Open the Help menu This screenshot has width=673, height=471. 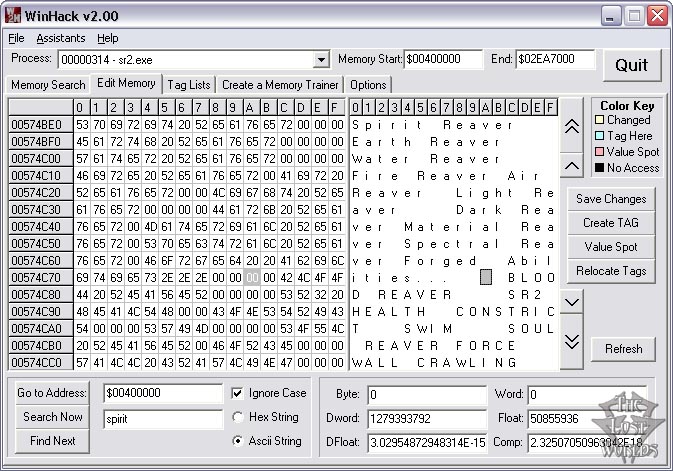click(x=108, y=38)
